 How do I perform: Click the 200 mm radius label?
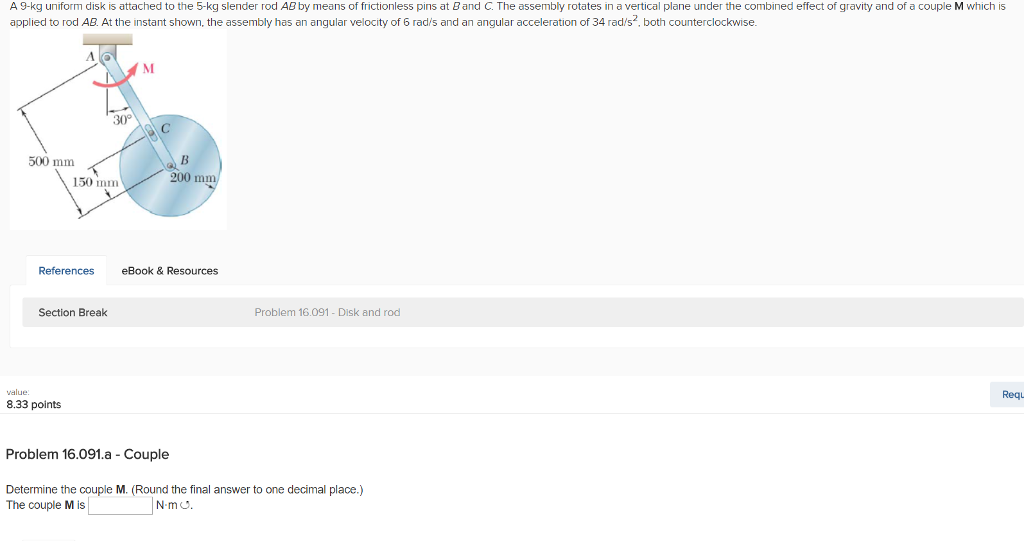click(x=194, y=178)
